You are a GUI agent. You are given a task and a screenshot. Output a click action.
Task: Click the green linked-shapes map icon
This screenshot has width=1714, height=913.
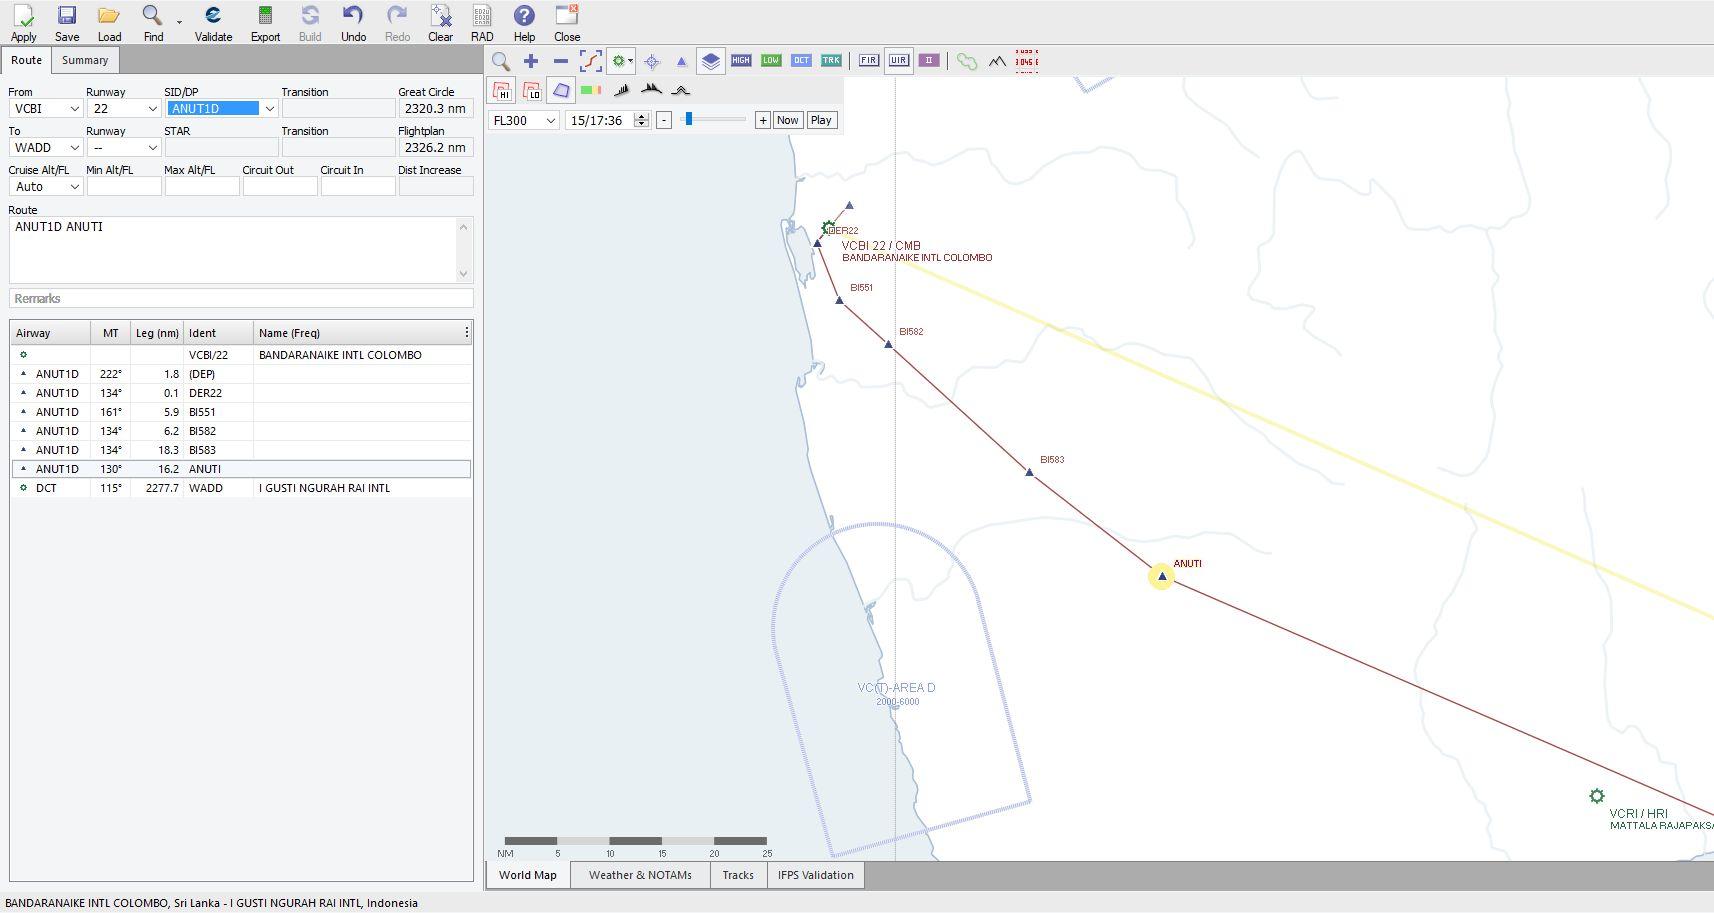point(967,61)
